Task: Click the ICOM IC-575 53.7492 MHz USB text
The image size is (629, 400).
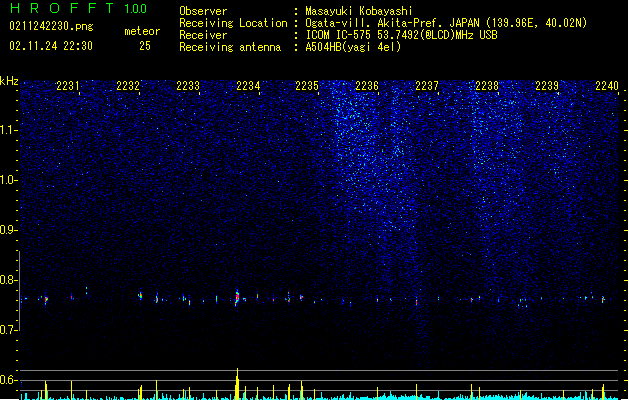Action: click(402, 35)
